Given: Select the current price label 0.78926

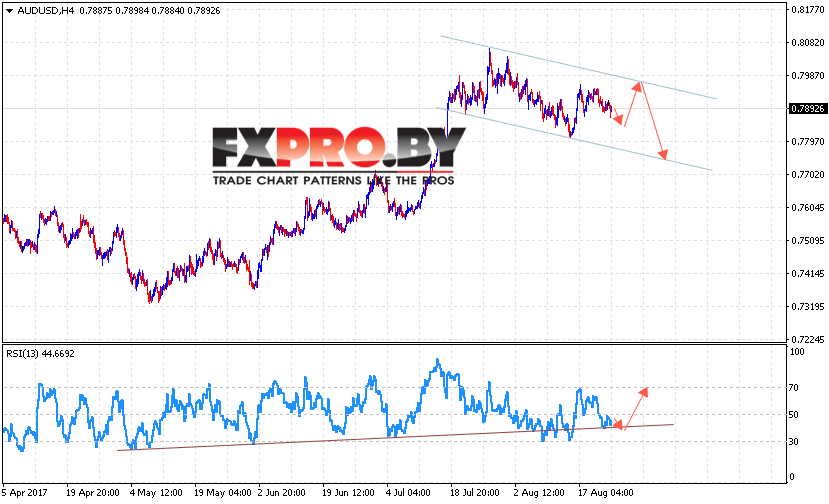Looking at the screenshot, I should coord(807,108).
